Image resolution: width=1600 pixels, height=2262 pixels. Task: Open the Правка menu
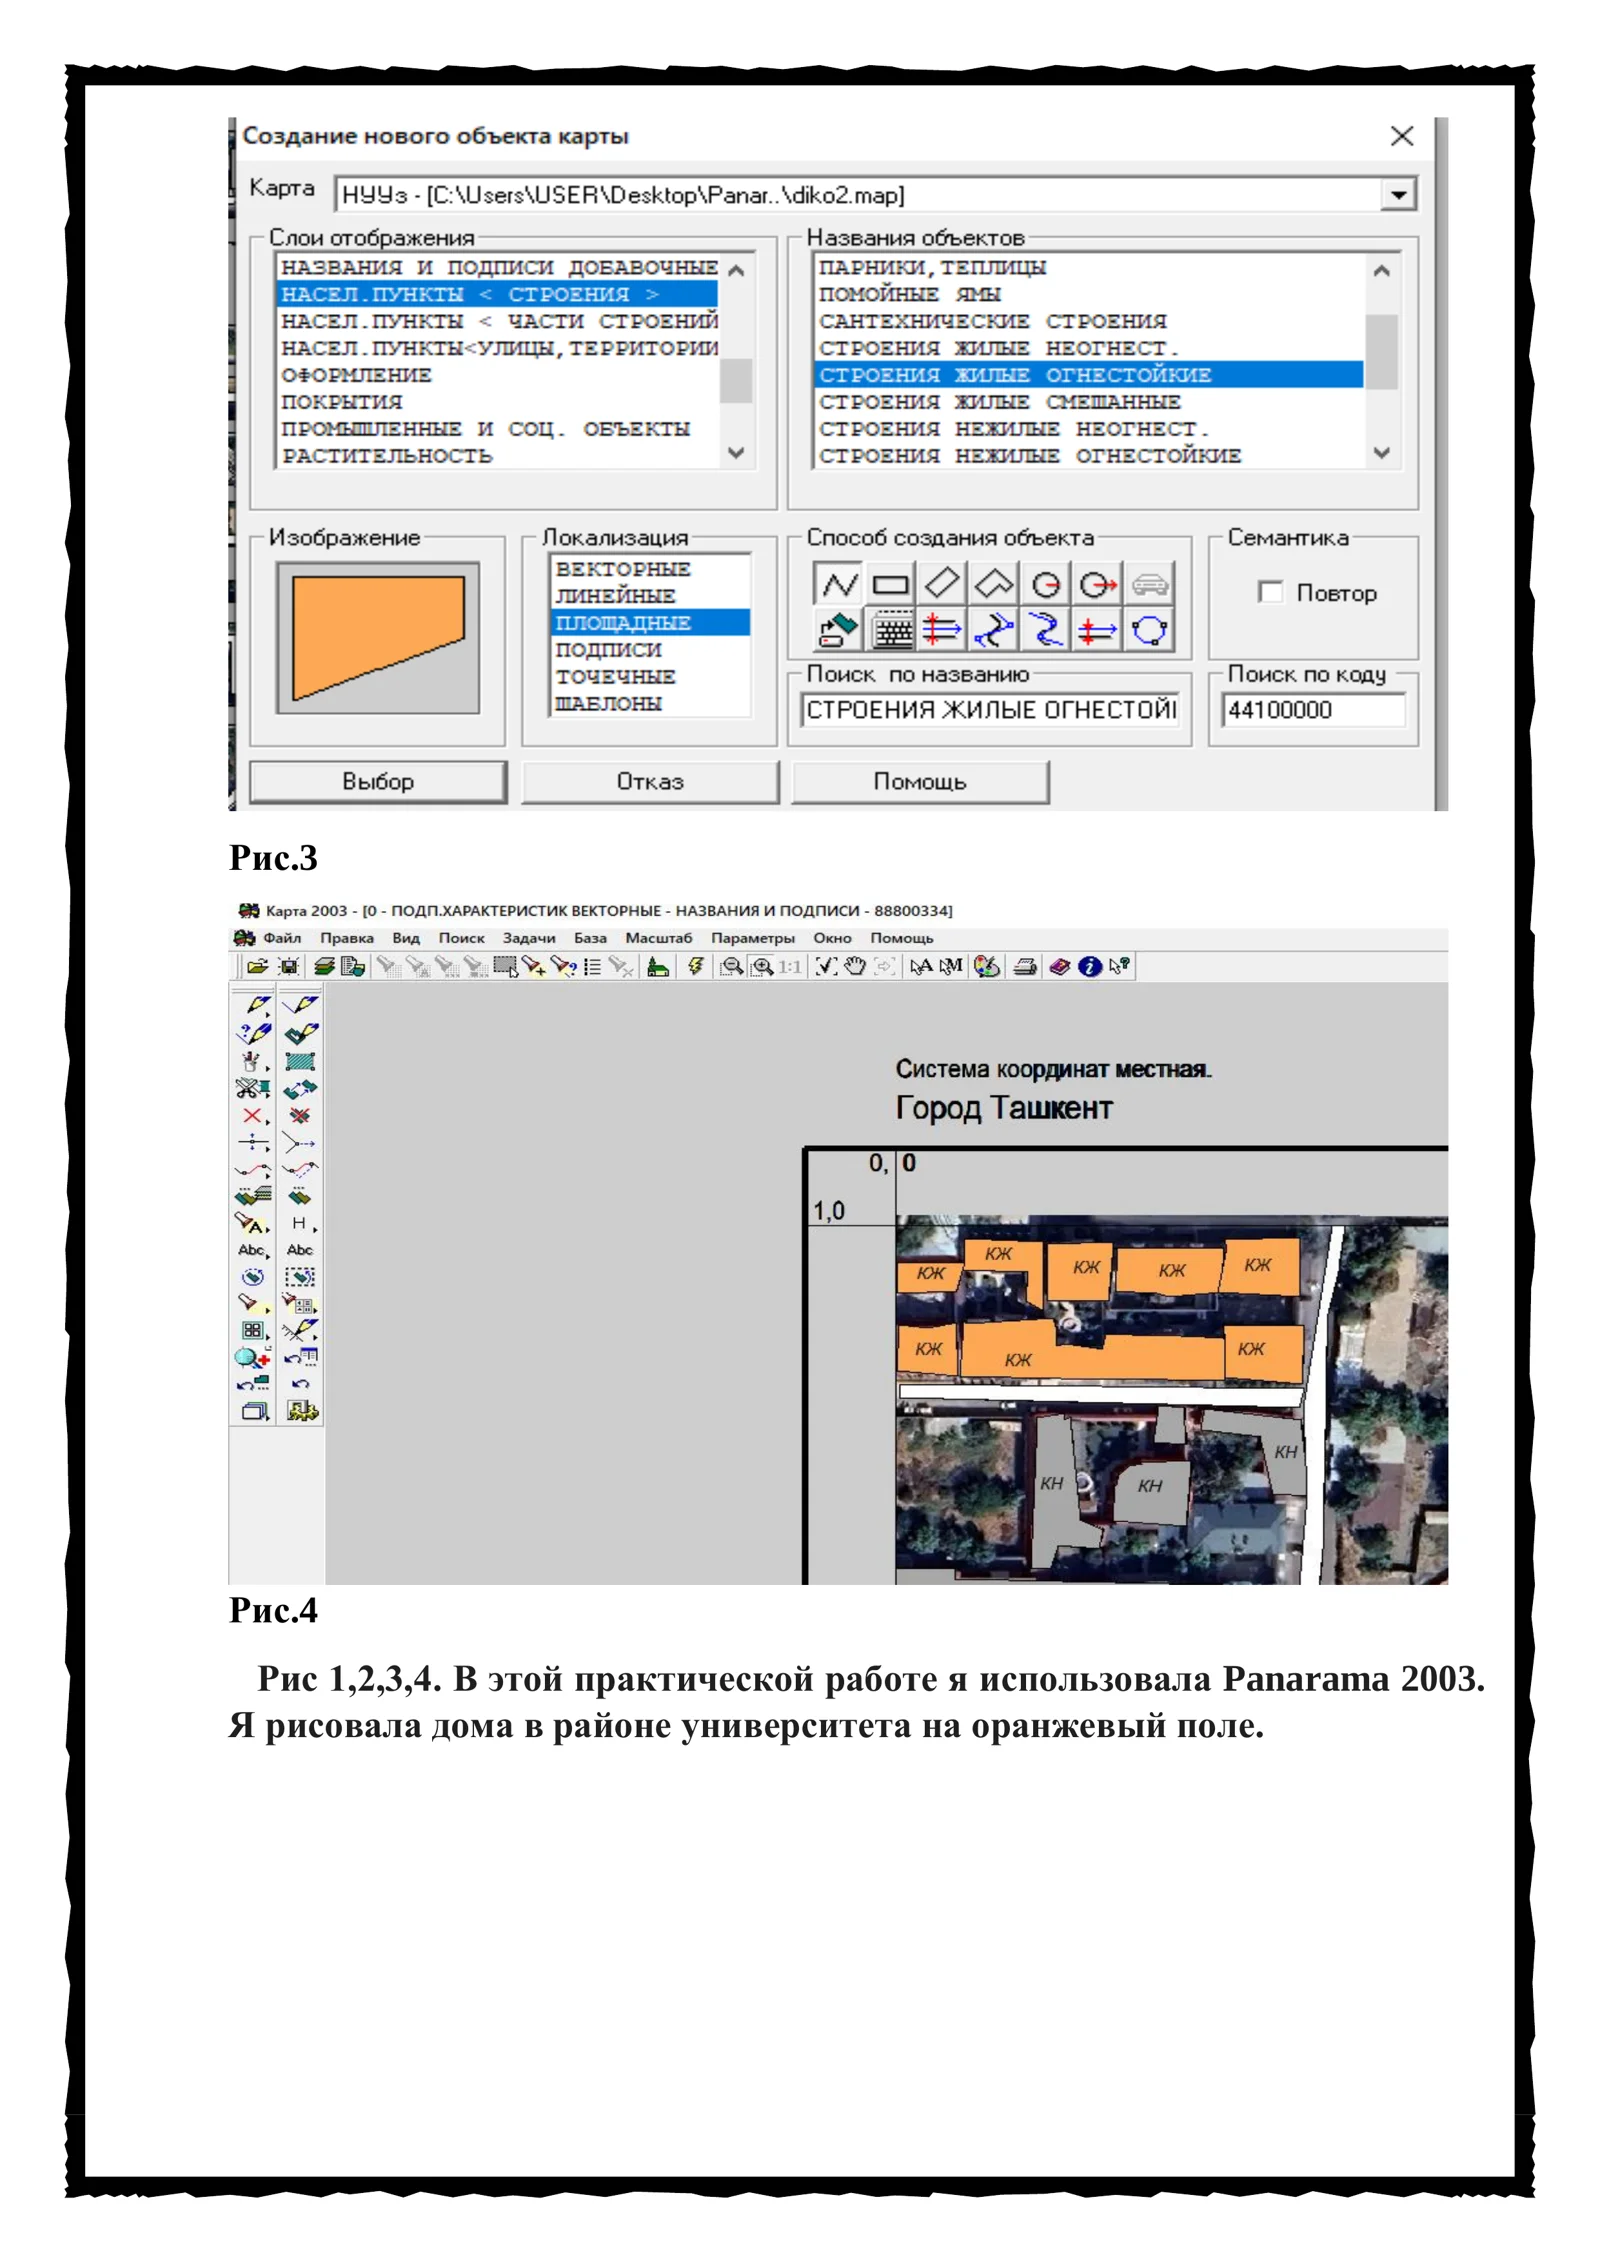pyautogui.click(x=347, y=938)
